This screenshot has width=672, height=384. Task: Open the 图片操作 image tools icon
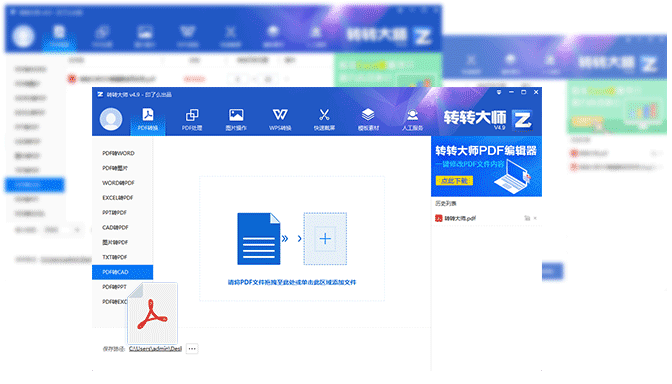(x=236, y=119)
